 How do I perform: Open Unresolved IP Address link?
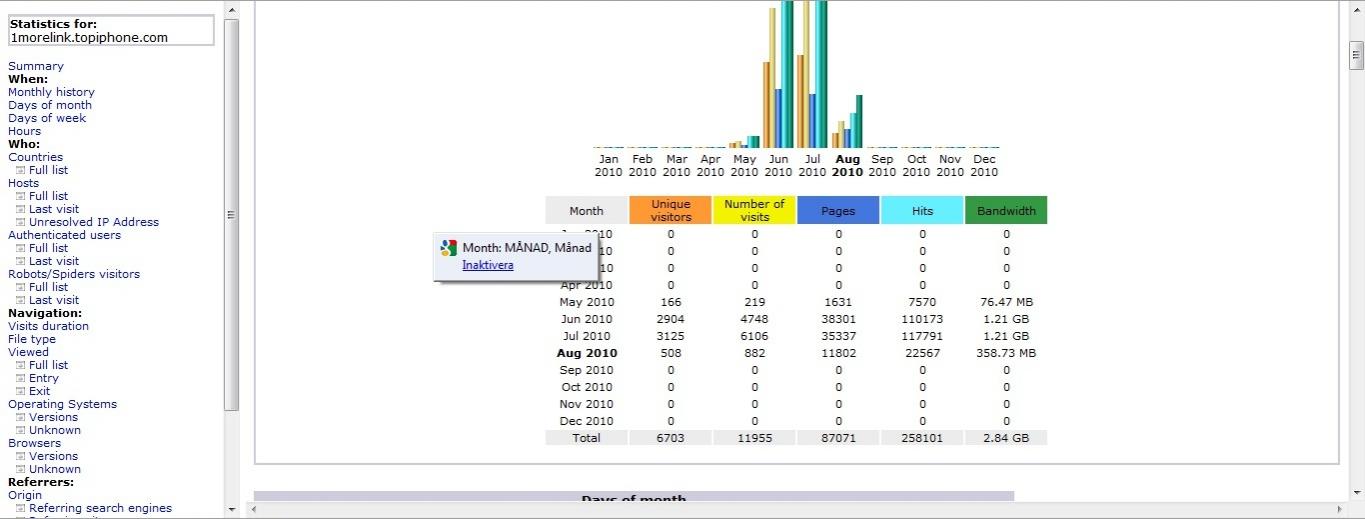[94, 222]
